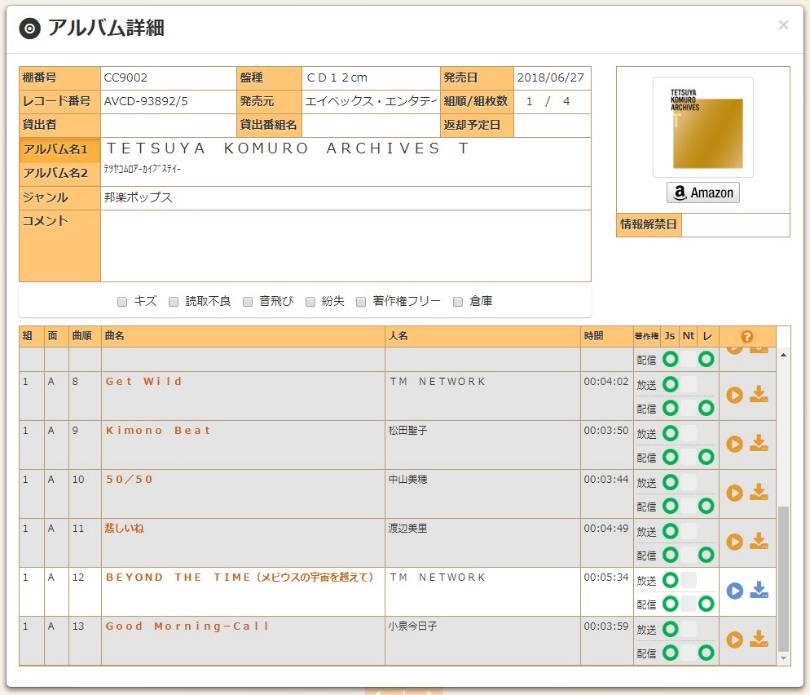810x695 pixels.
Task: Open the help question mark icon
Action: pyautogui.click(x=746, y=336)
